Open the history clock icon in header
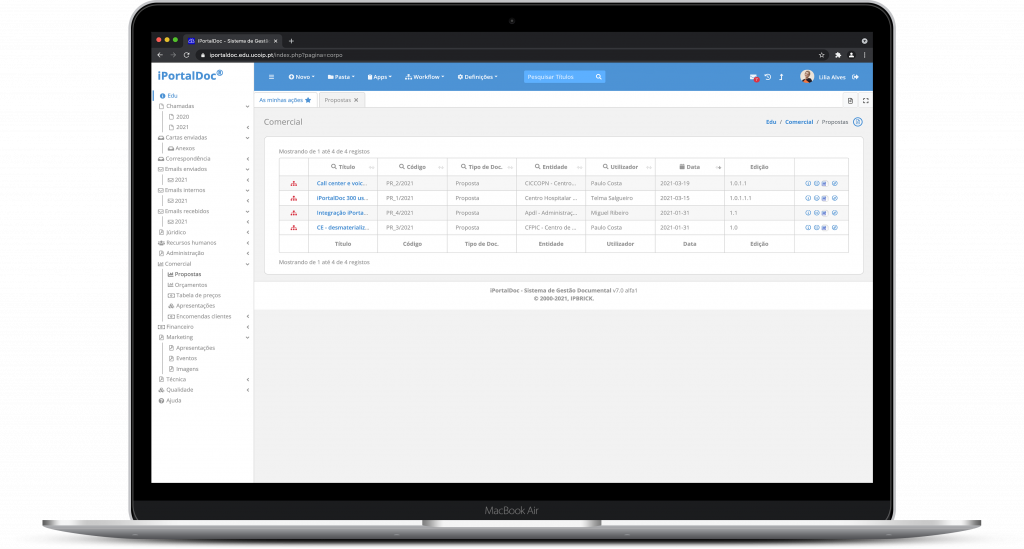Viewport: 1024px width, 549px height. pyautogui.click(x=768, y=77)
